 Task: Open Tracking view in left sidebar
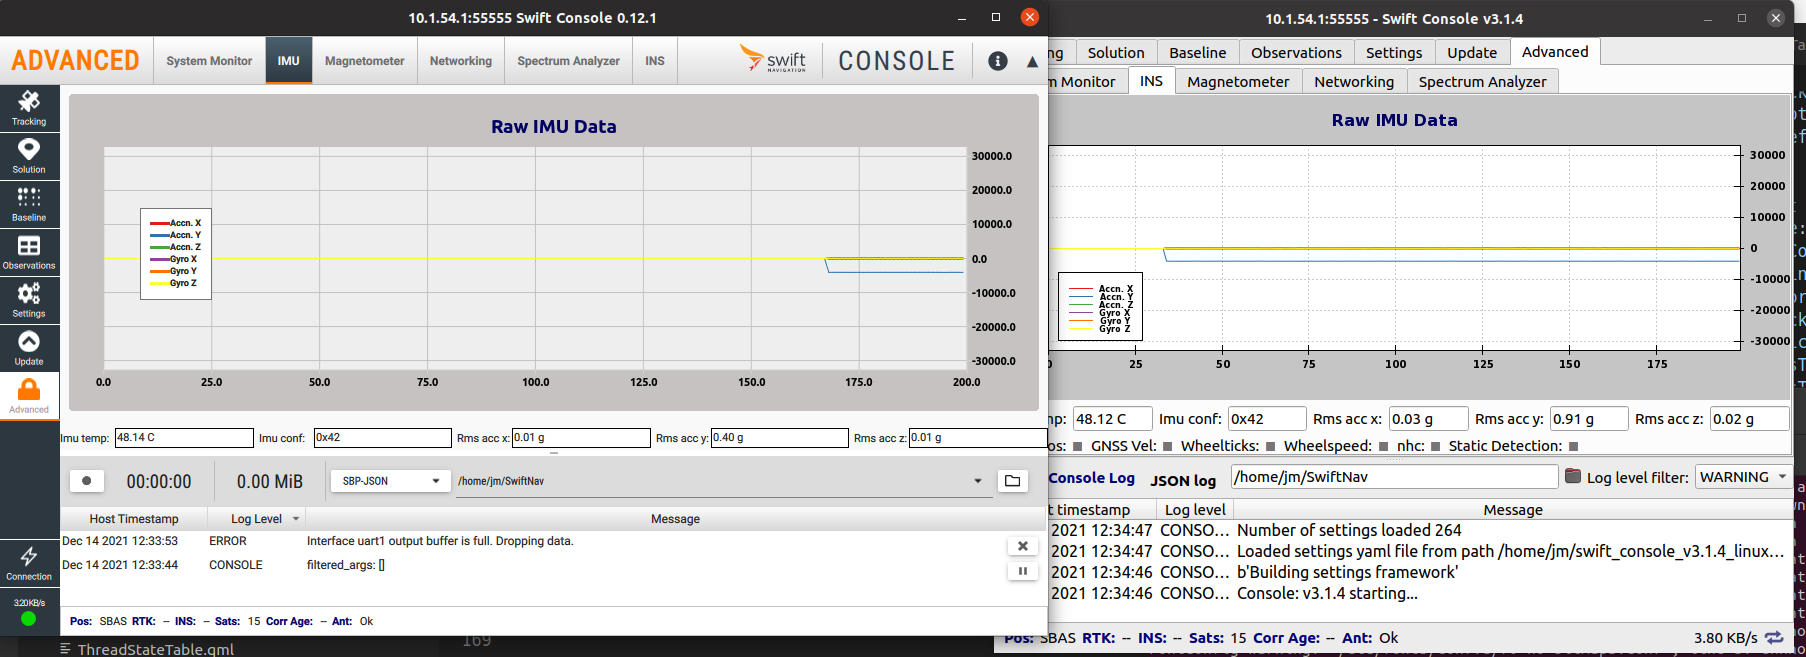click(29, 108)
